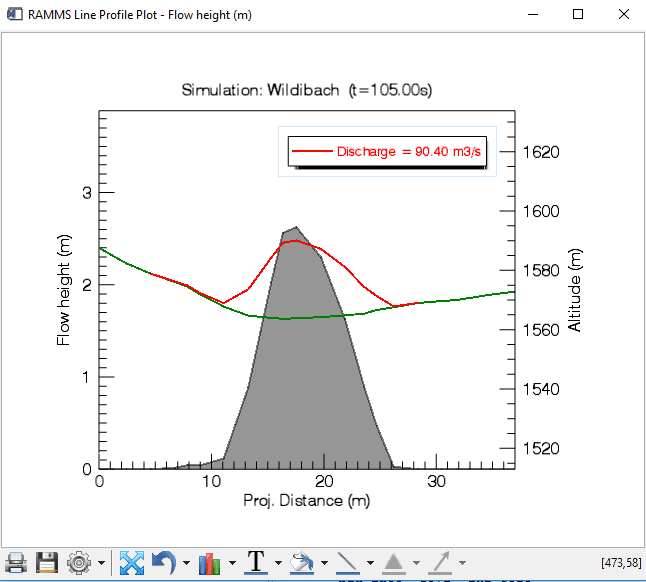Image resolution: width=646 pixels, height=582 pixels.
Task: Select the 'Proj. Distance (m)' axis label
Action: (x=307, y=500)
